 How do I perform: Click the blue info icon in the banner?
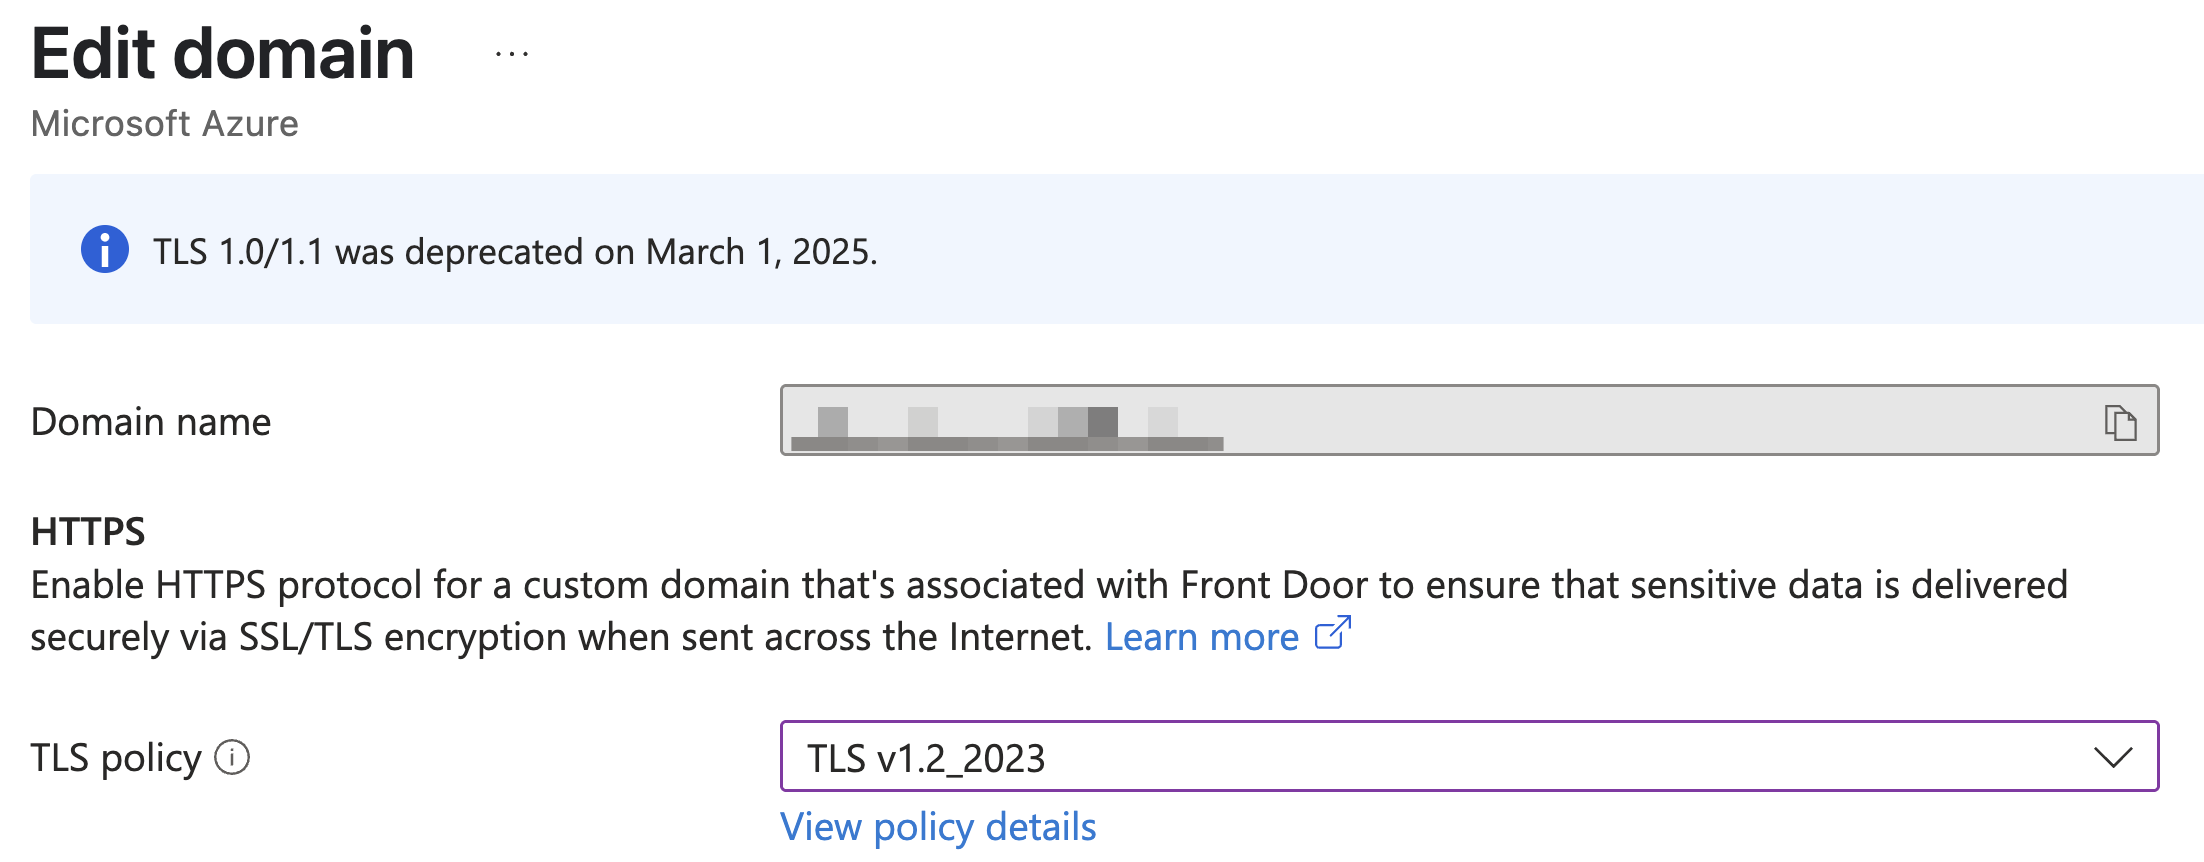[x=105, y=250]
